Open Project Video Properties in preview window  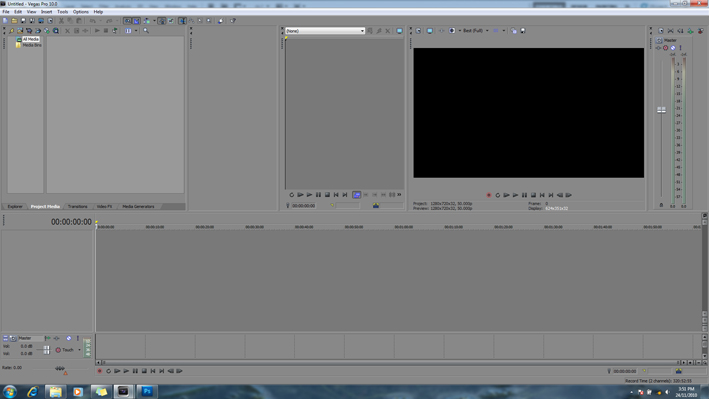click(x=418, y=31)
